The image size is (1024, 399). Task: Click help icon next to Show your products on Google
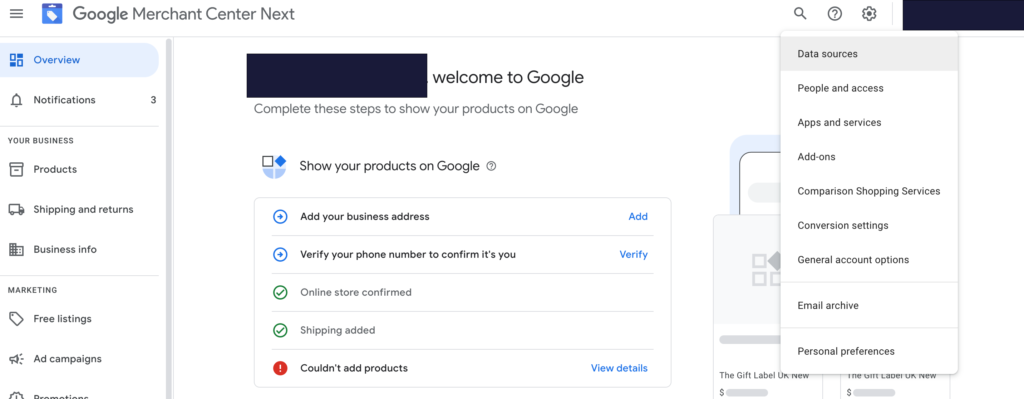pyautogui.click(x=492, y=166)
